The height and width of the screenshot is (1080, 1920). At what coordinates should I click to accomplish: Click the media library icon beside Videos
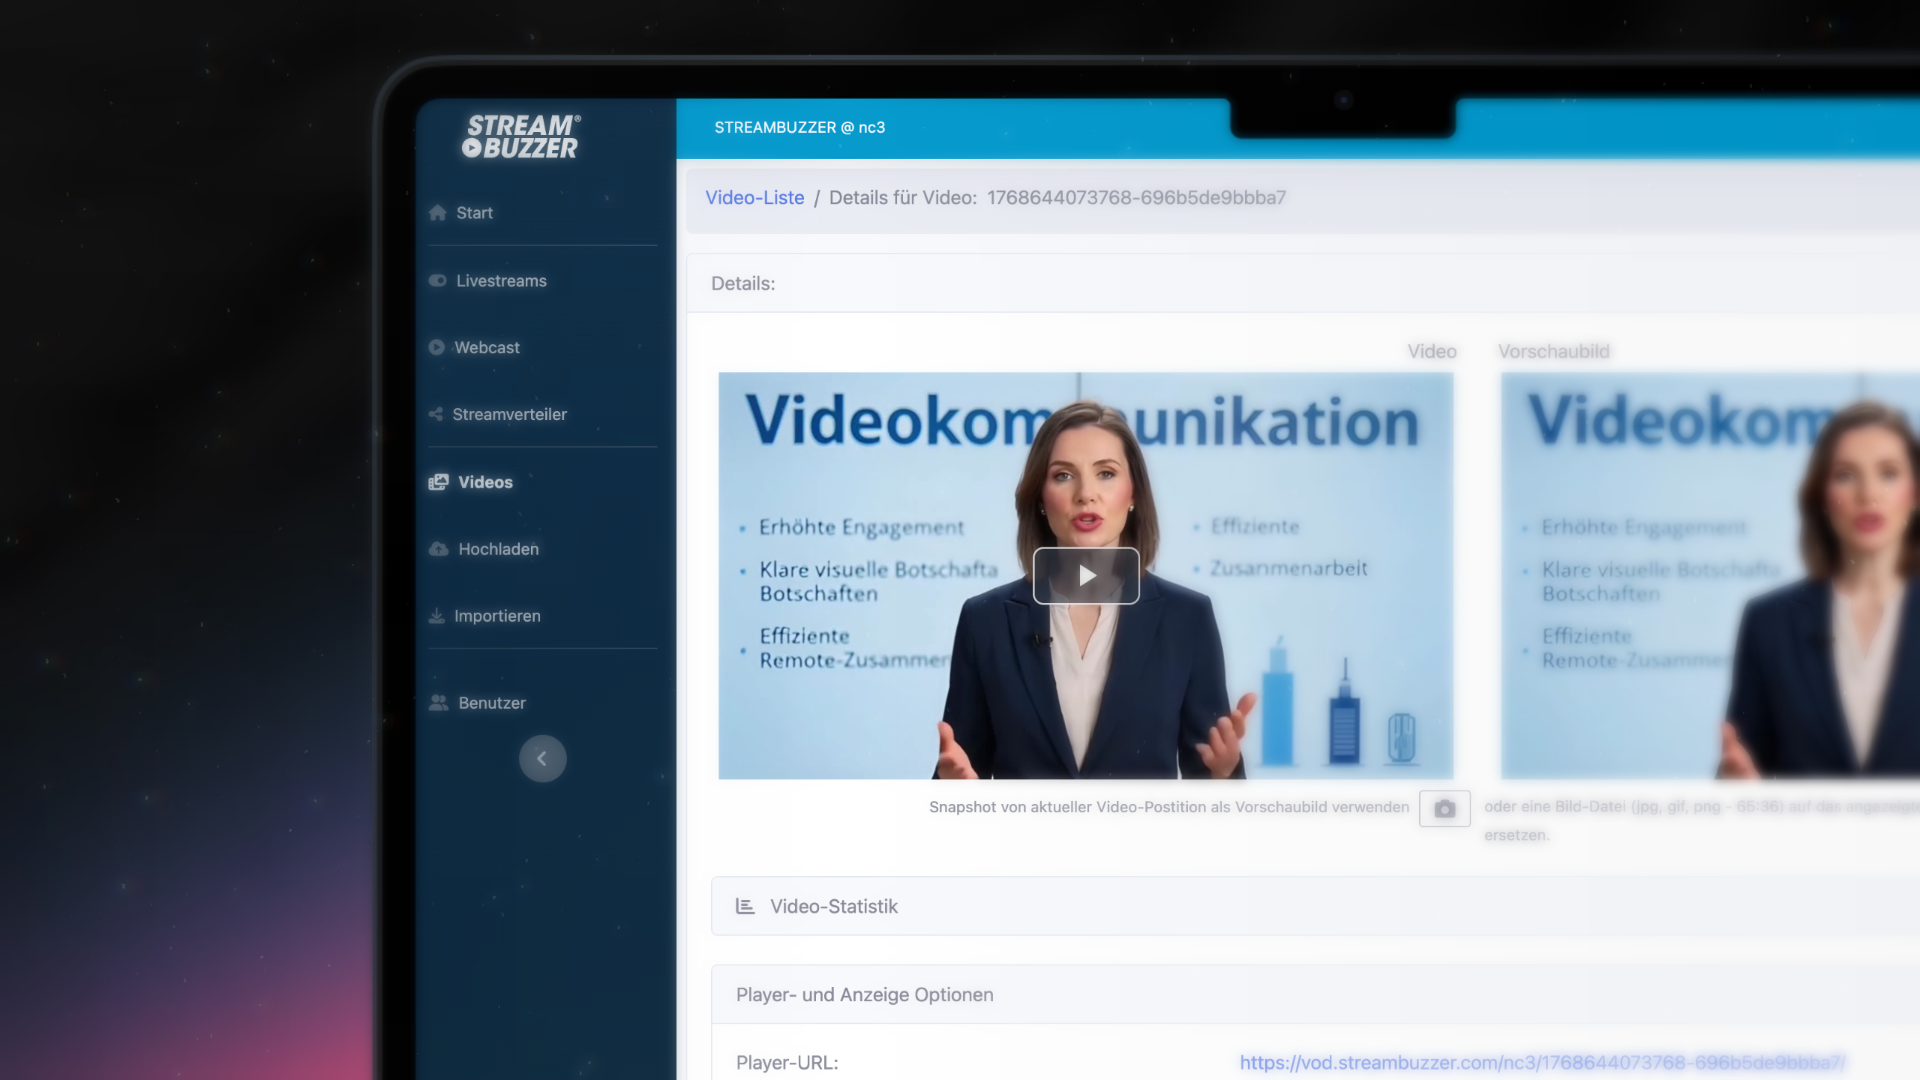click(439, 482)
